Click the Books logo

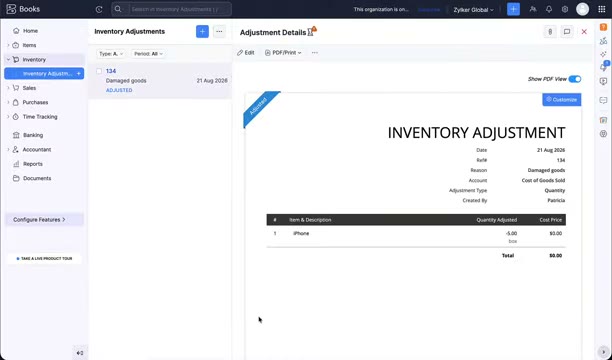pyautogui.click(x=23, y=9)
